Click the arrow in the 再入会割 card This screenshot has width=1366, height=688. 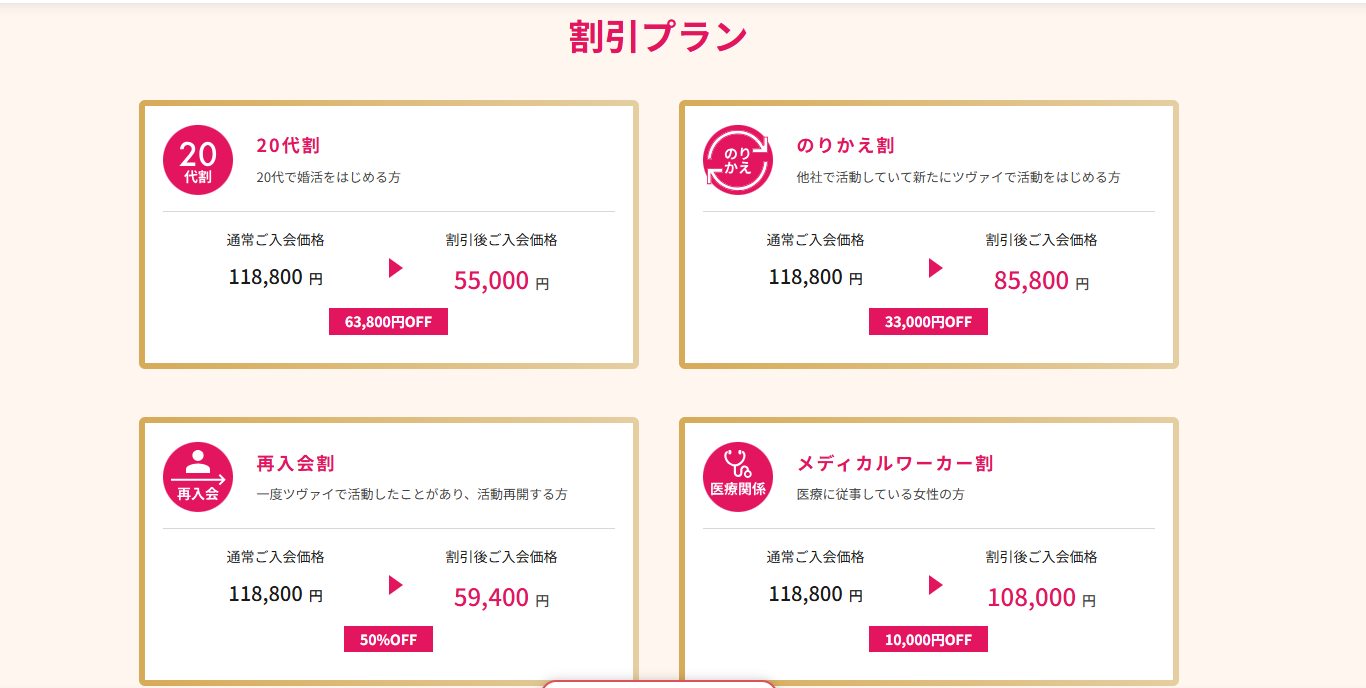tap(395, 585)
